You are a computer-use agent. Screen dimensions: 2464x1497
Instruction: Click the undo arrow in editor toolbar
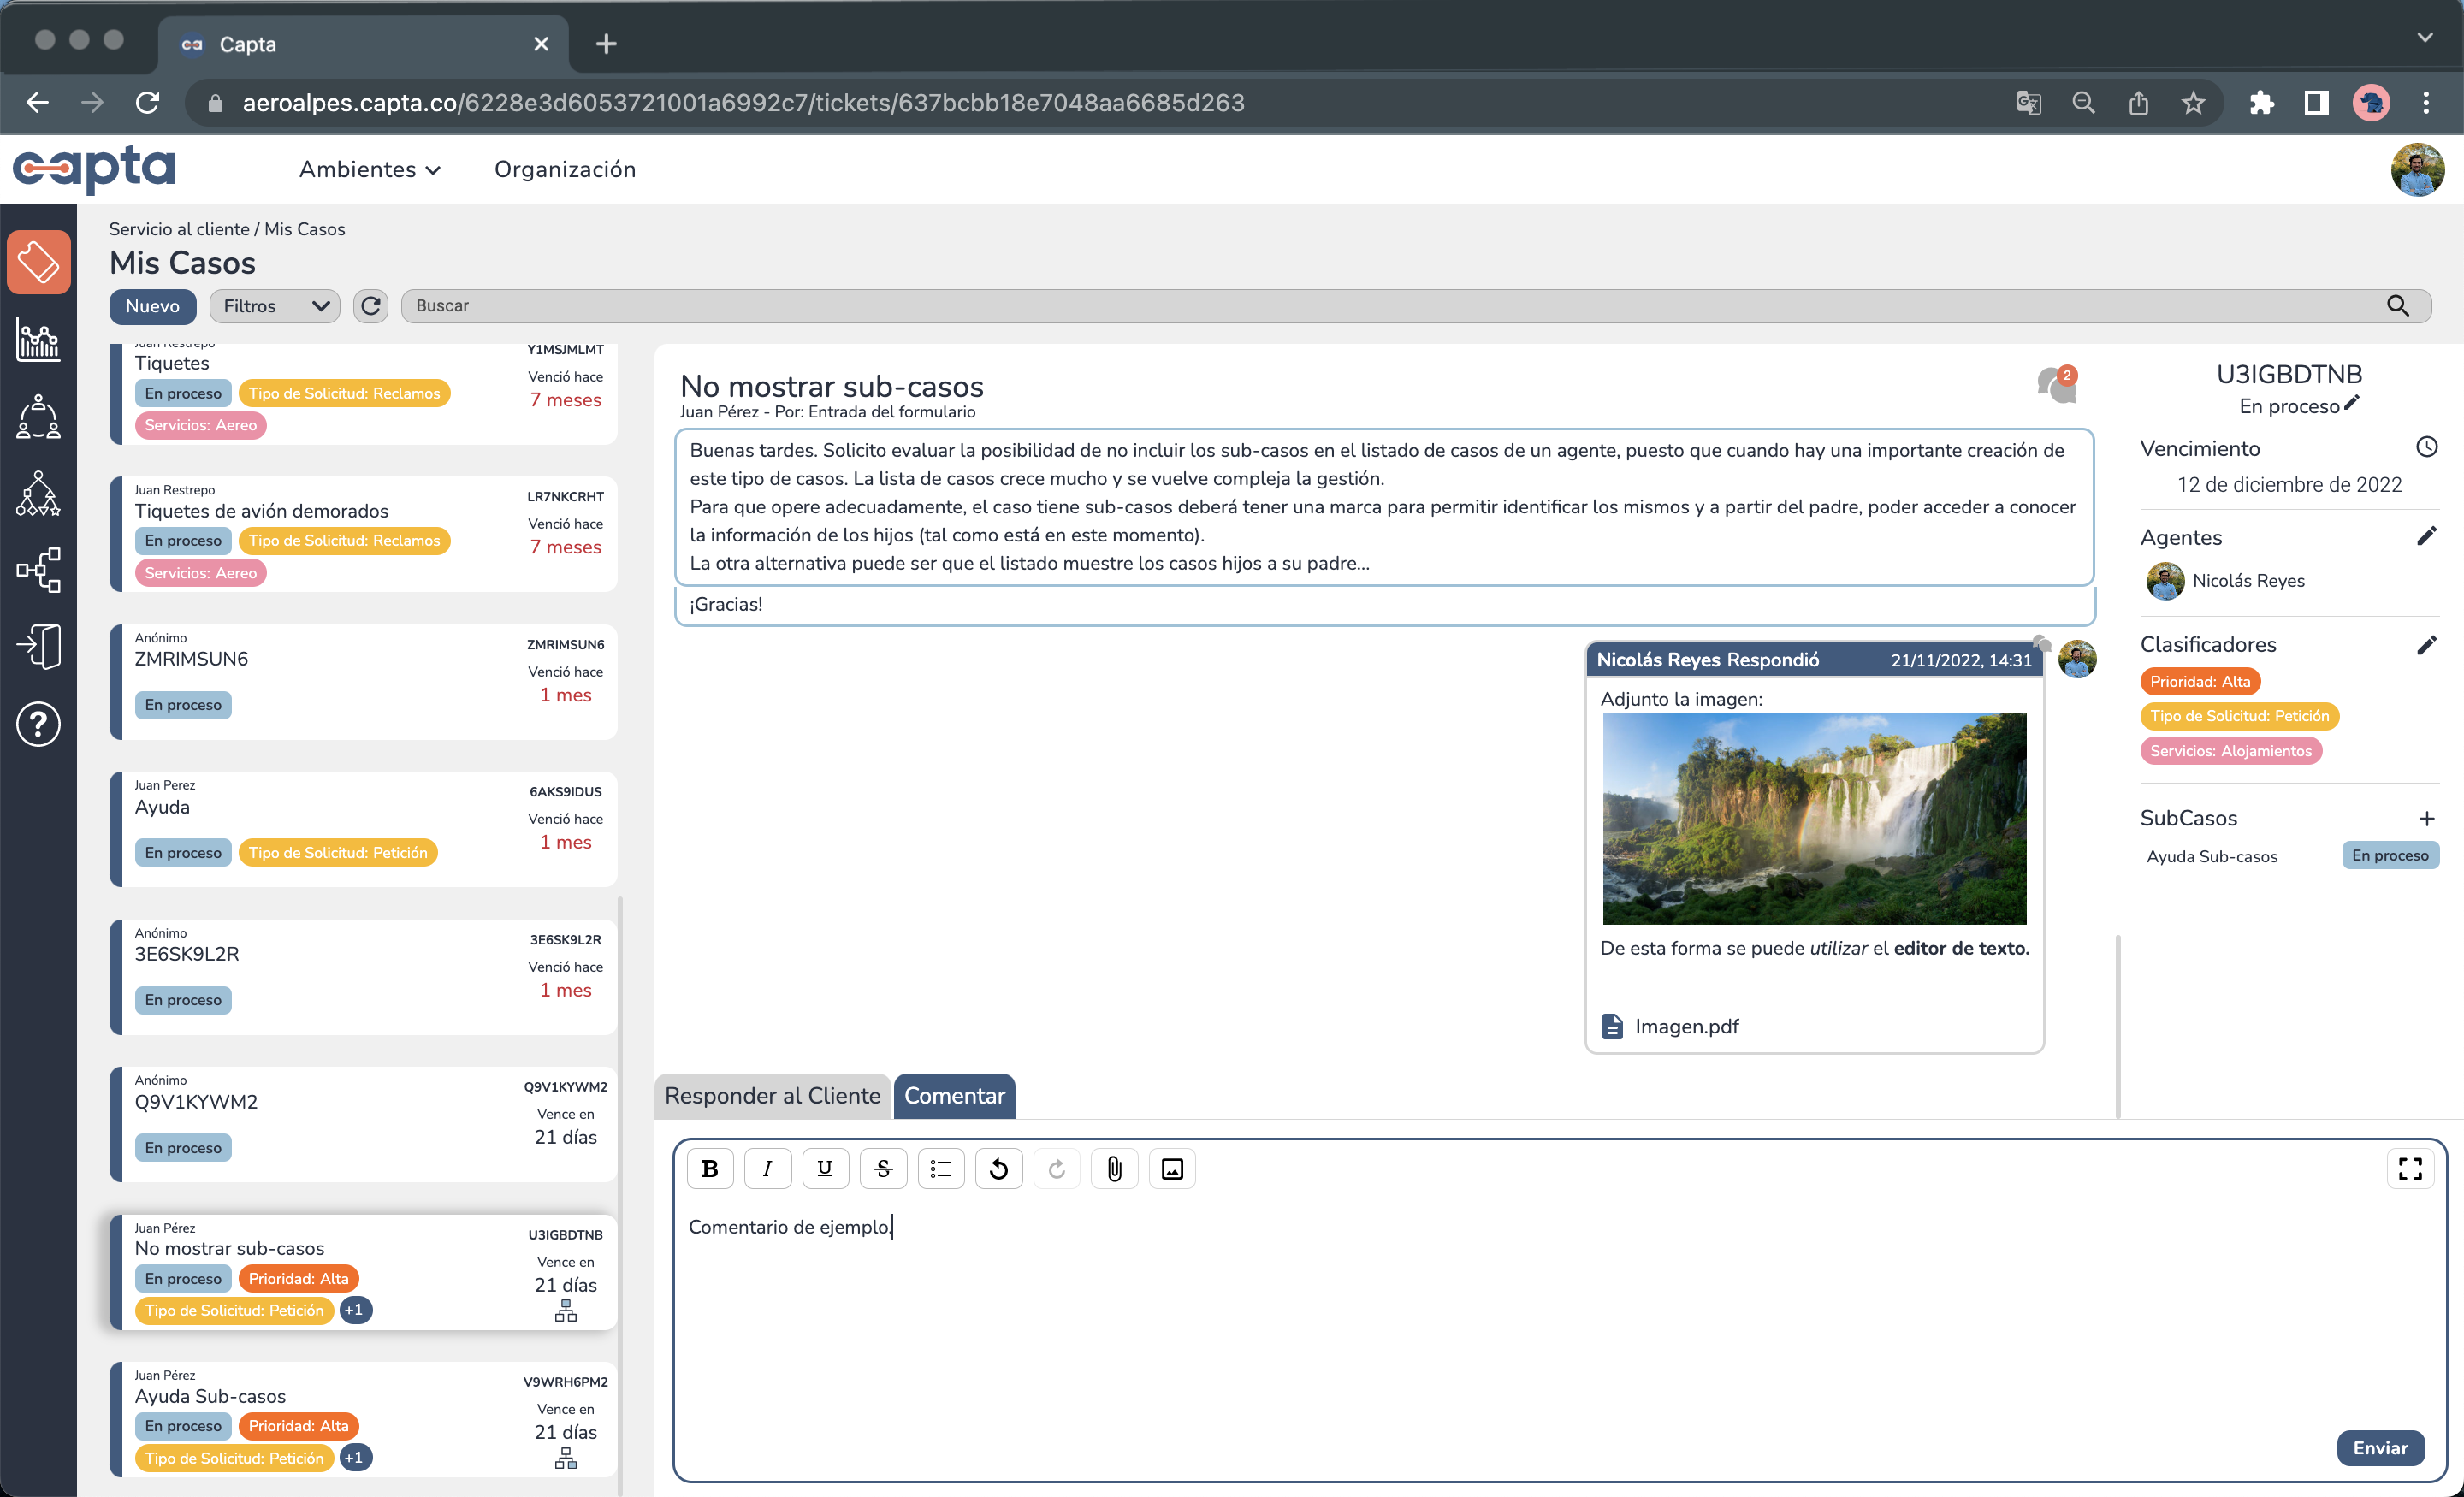click(x=998, y=1168)
